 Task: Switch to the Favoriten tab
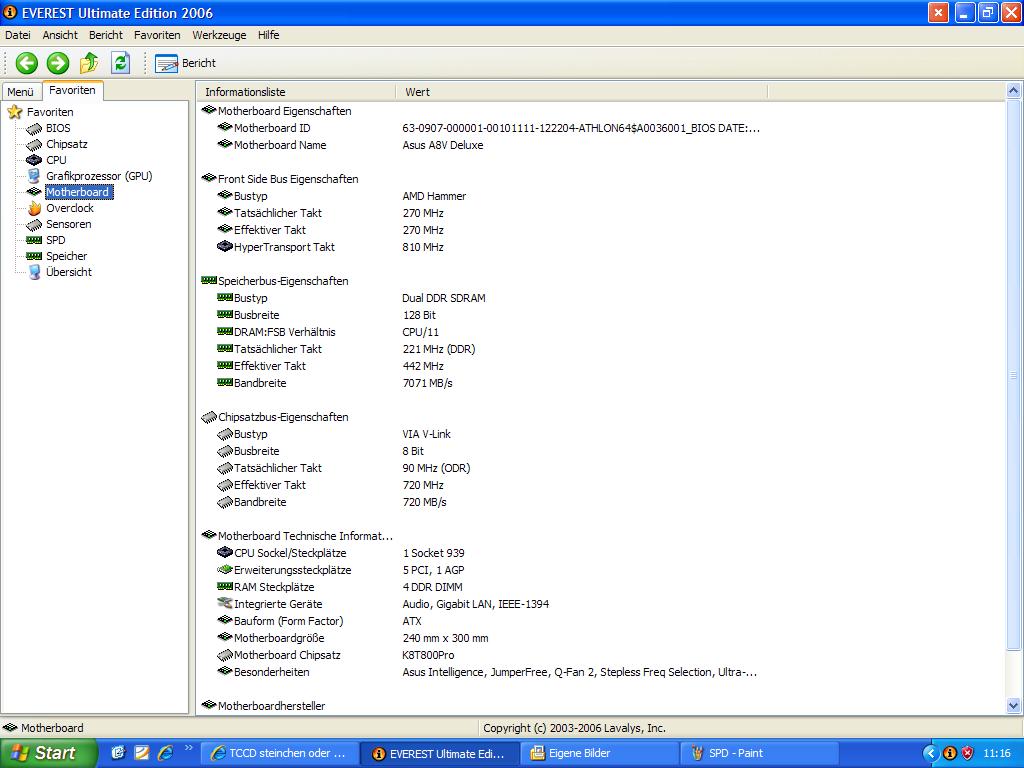click(x=72, y=90)
